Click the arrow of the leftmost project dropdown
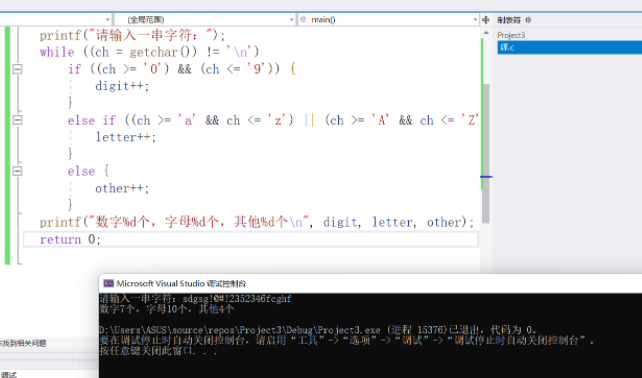This screenshot has width=642, height=378. click(x=107, y=20)
